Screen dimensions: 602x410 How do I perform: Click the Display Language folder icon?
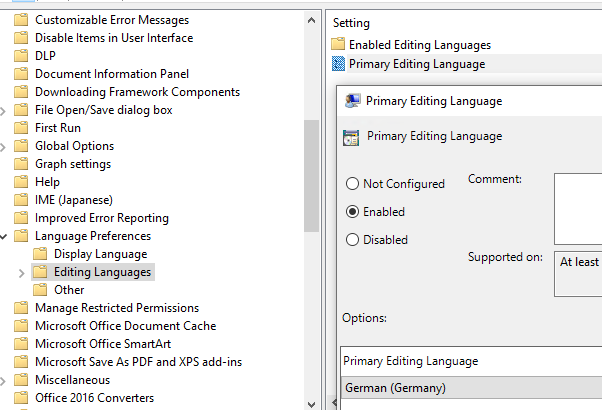(41, 254)
